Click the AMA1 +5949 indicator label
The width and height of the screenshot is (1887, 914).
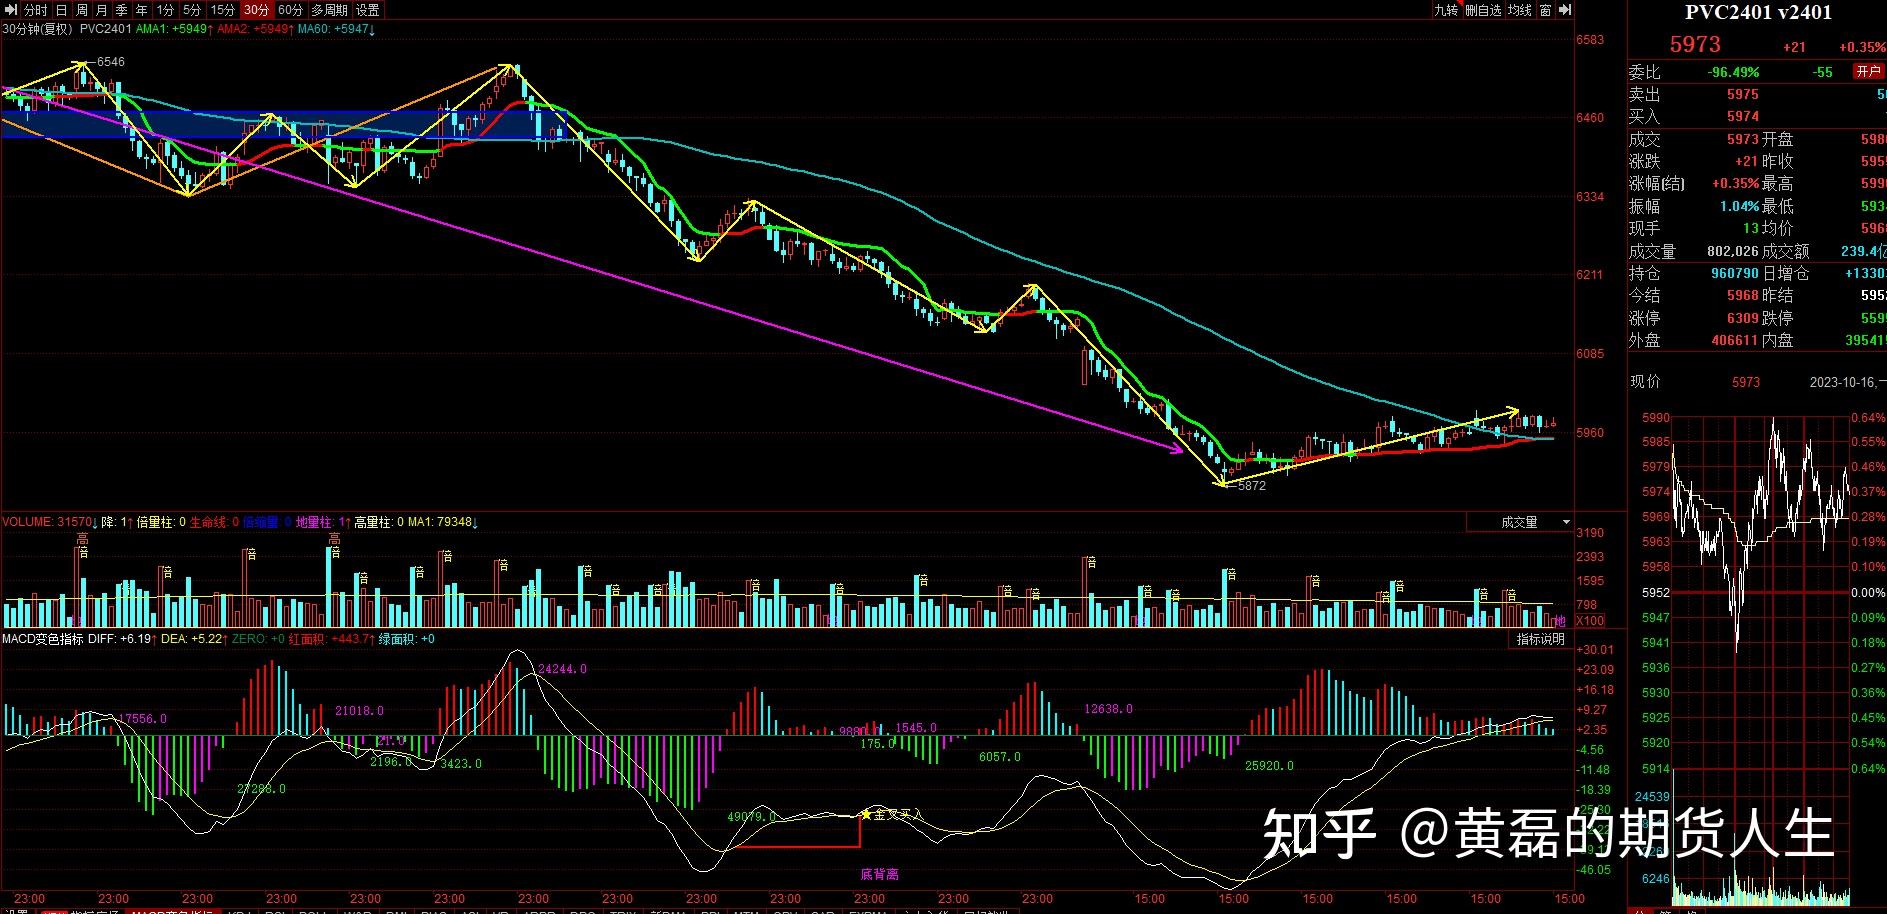[174, 29]
